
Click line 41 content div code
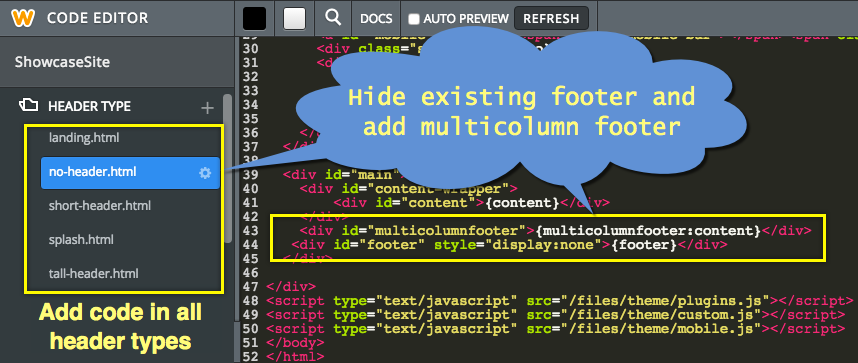[x=472, y=203]
